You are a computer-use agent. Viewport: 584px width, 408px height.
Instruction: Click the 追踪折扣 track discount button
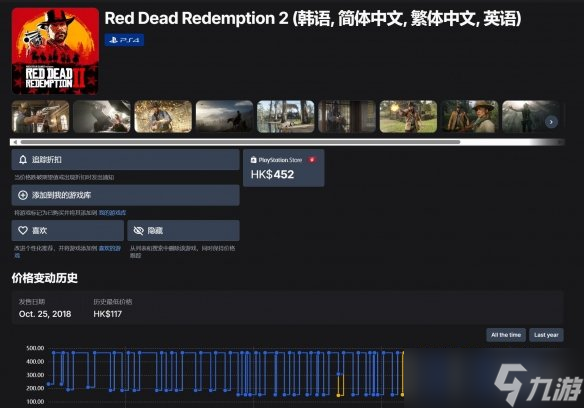pos(126,160)
